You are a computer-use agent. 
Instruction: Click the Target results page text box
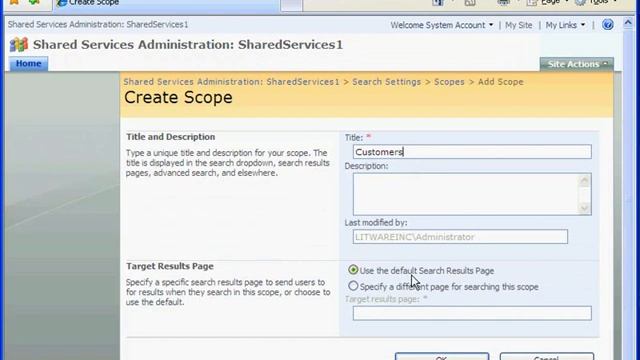point(472,313)
